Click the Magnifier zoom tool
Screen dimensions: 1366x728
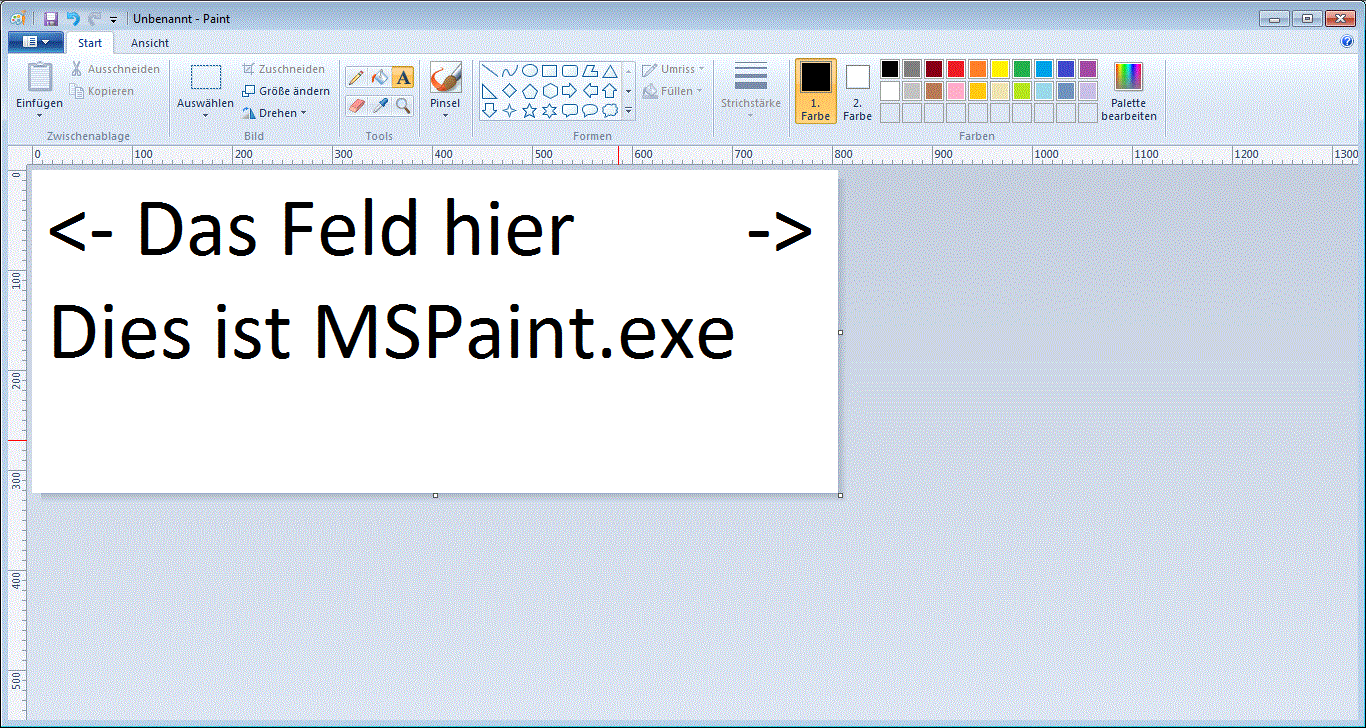[x=402, y=105]
